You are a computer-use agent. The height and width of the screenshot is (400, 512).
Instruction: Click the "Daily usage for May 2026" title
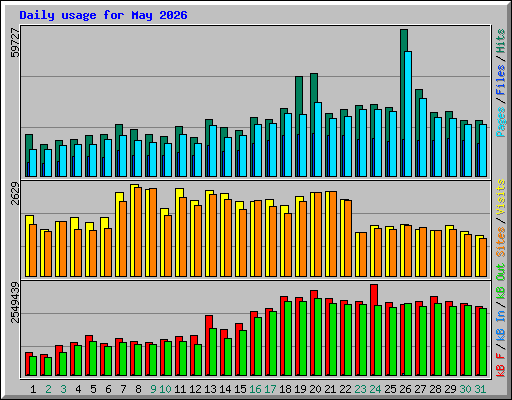(x=103, y=15)
